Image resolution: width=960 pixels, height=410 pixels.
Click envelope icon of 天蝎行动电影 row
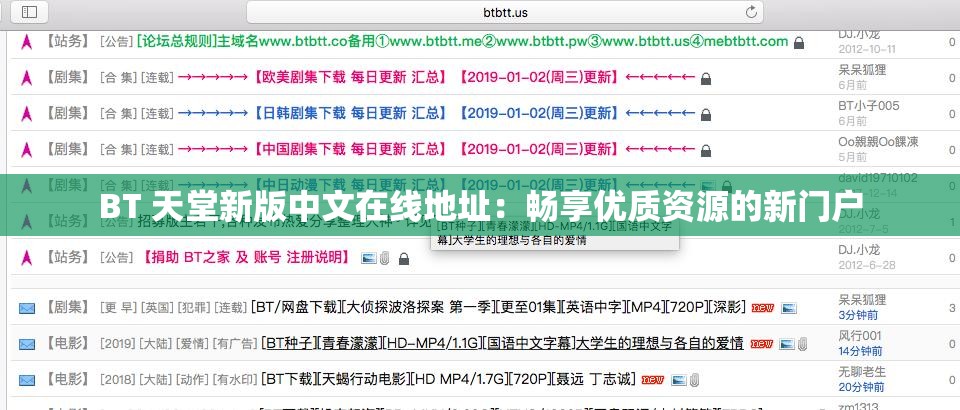[x=26, y=380]
